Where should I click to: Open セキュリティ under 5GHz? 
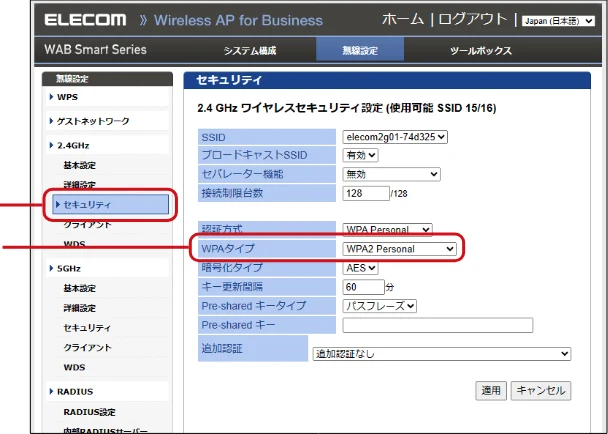(x=87, y=328)
